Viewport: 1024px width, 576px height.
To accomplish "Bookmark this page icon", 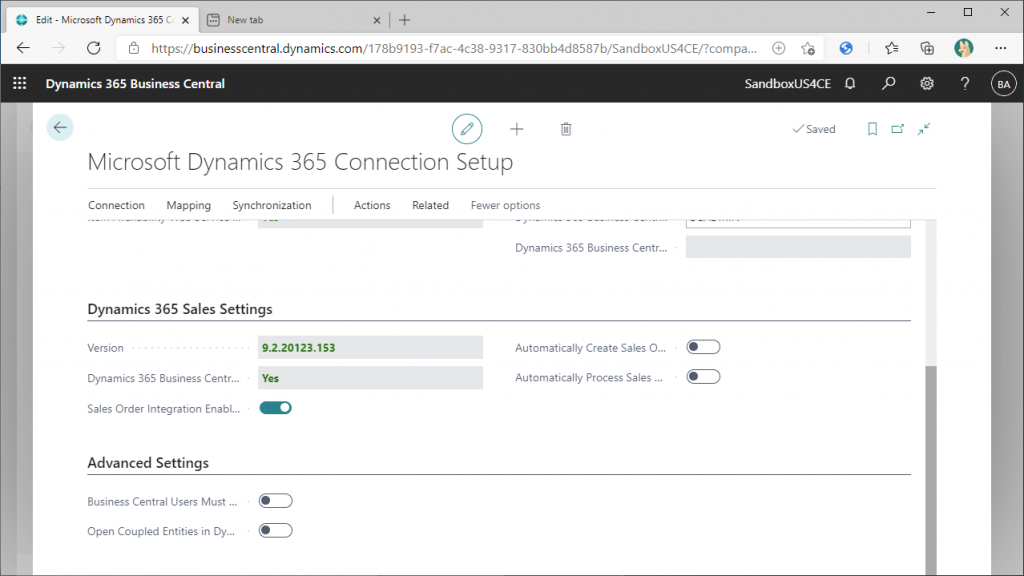I will click(x=872, y=129).
